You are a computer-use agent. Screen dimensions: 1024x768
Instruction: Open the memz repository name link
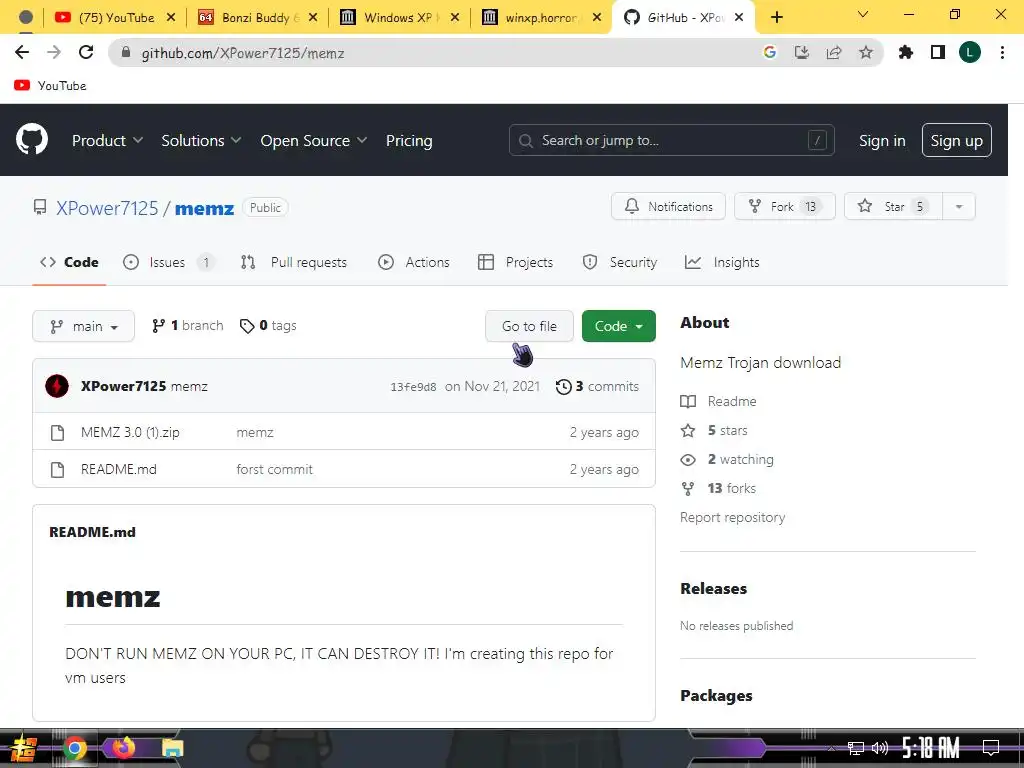[x=204, y=208]
